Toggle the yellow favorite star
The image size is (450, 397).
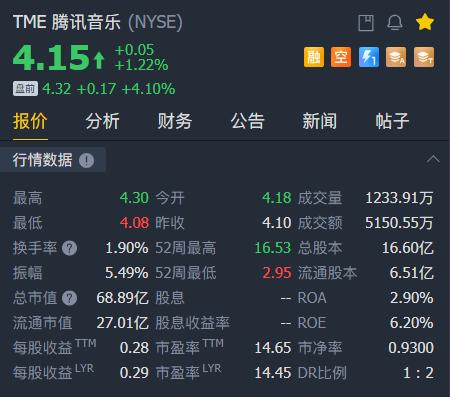coord(425,22)
